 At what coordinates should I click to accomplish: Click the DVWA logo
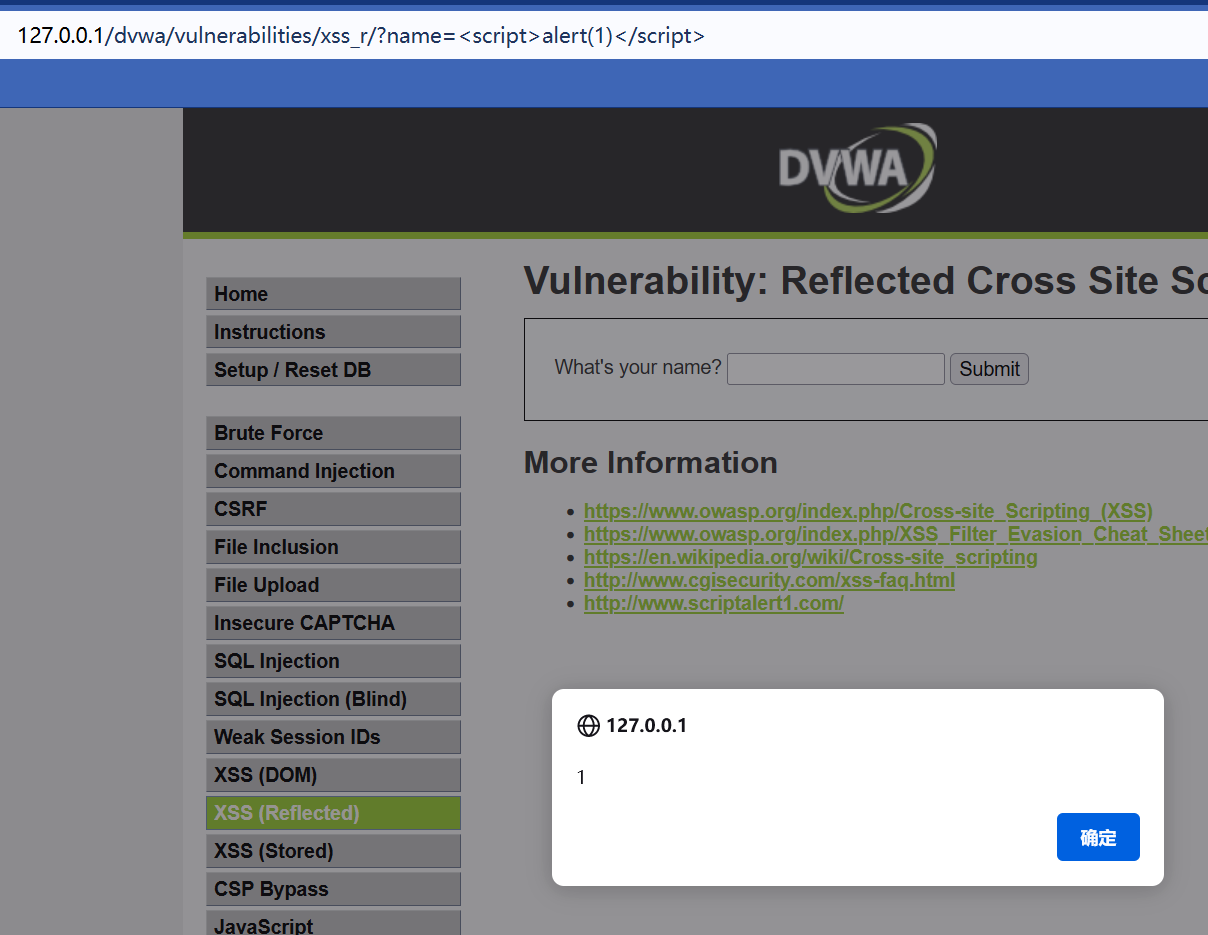pos(858,168)
